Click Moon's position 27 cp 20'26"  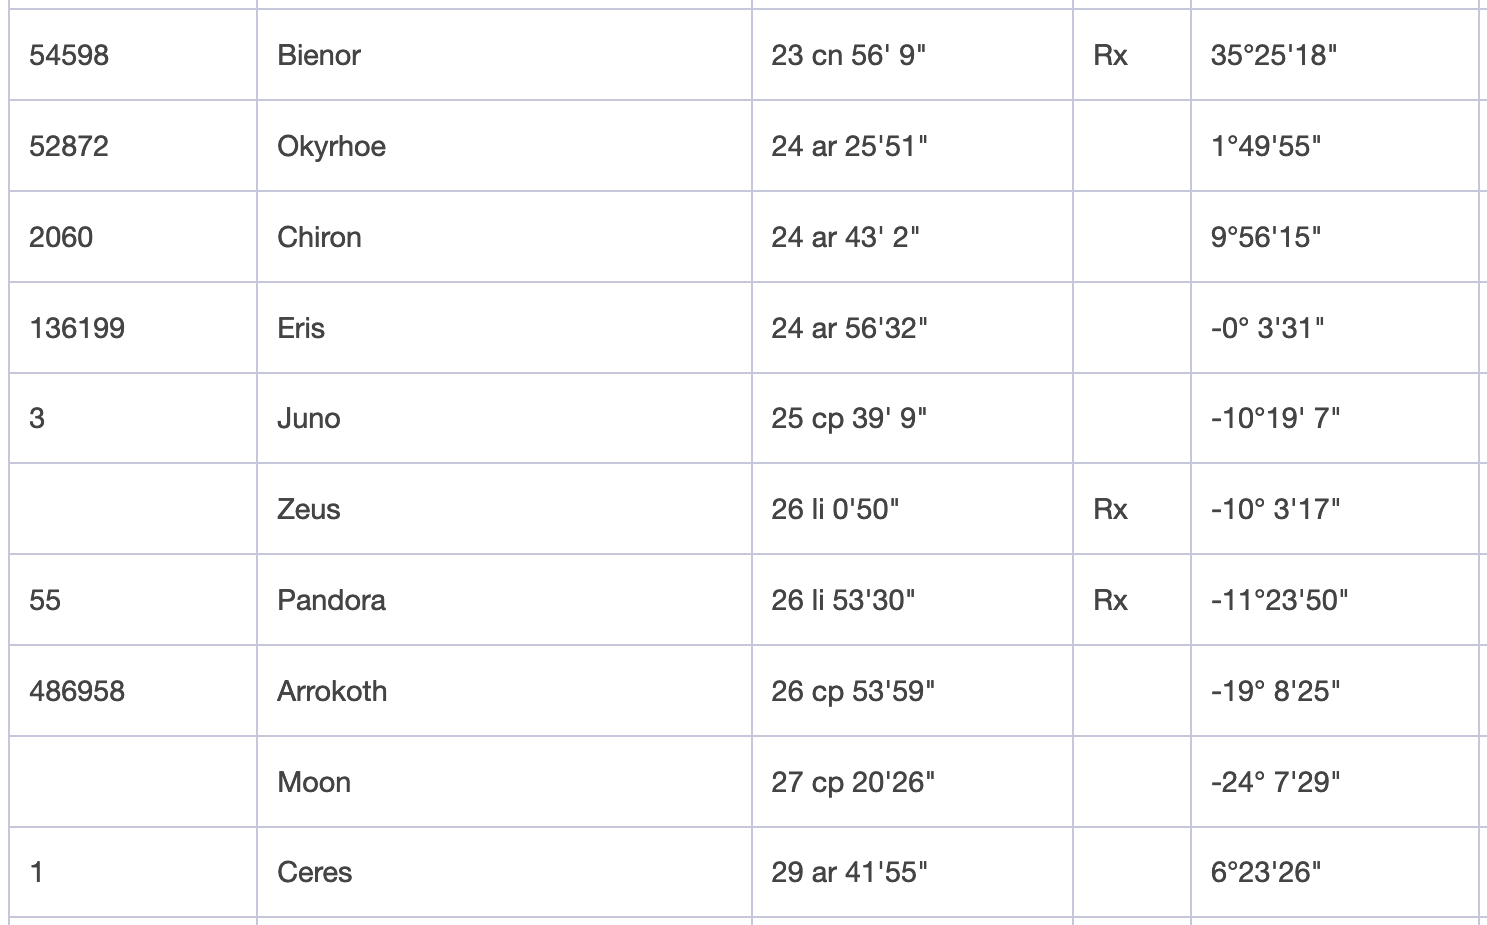click(x=852, y=782)
